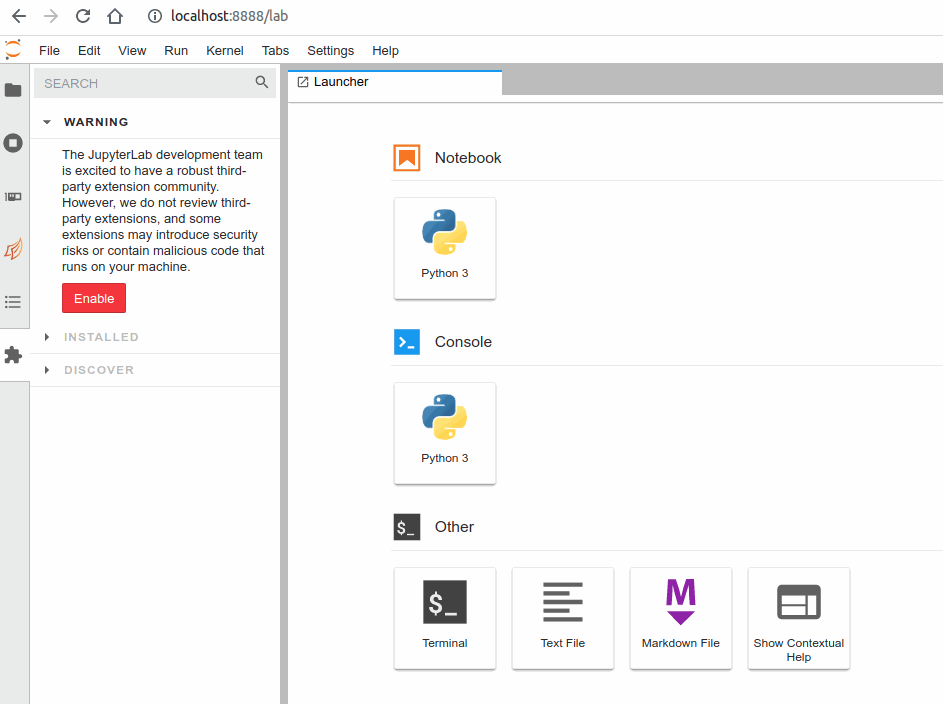Open the Settings menu

pyautogui.click(x=331, y=51)
